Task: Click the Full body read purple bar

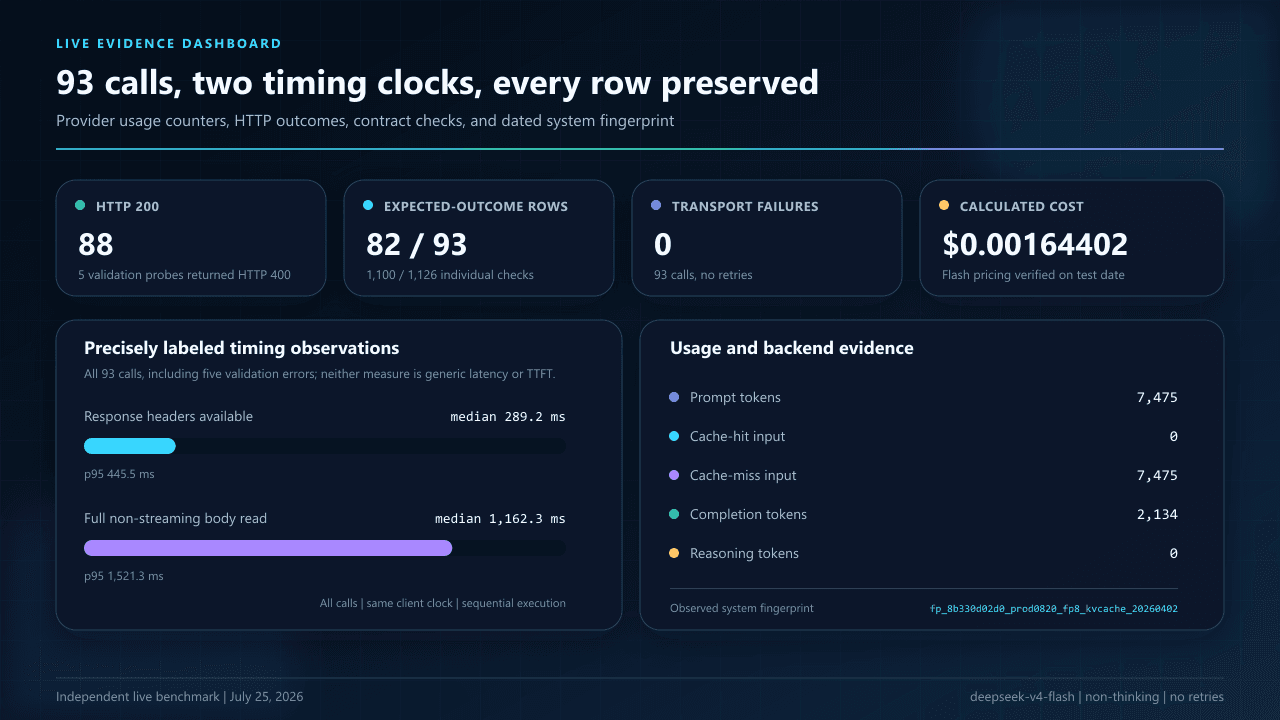Action: tap(268, 548)
